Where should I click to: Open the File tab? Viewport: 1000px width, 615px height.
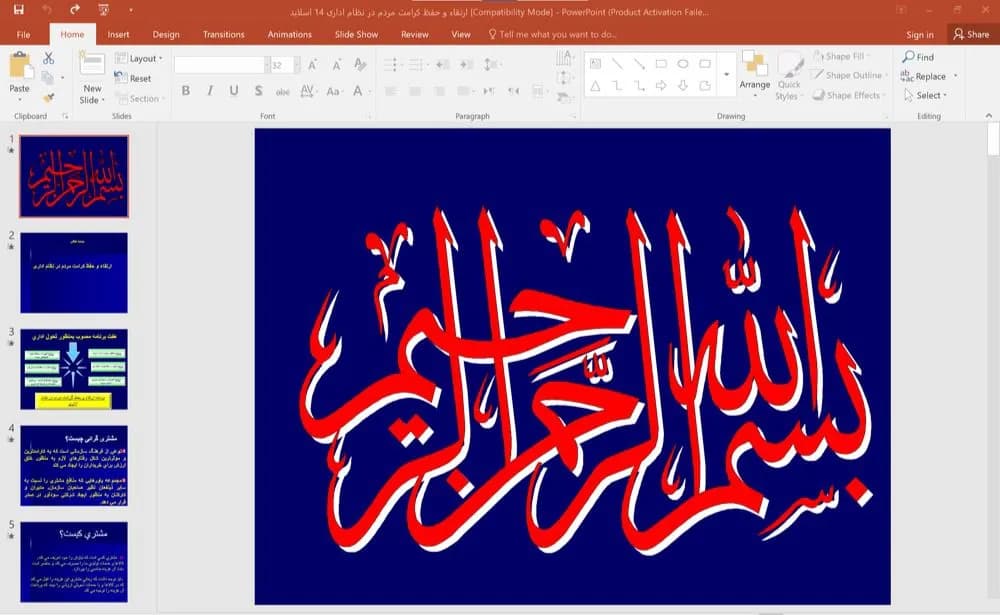(24, 34)
